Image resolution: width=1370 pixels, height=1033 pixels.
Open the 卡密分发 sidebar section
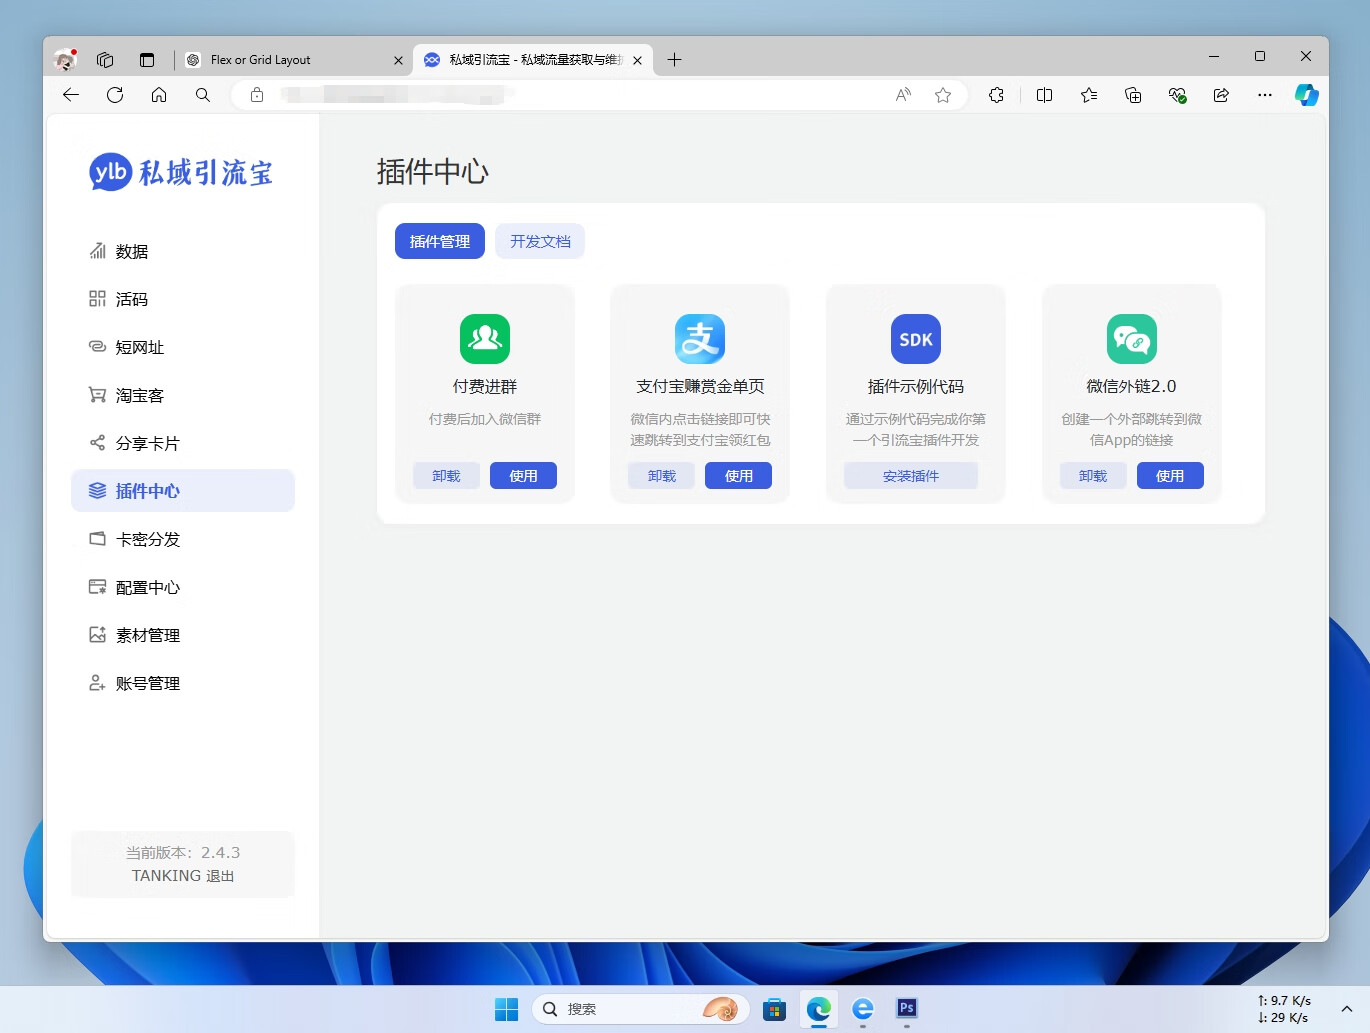[148, 539]
